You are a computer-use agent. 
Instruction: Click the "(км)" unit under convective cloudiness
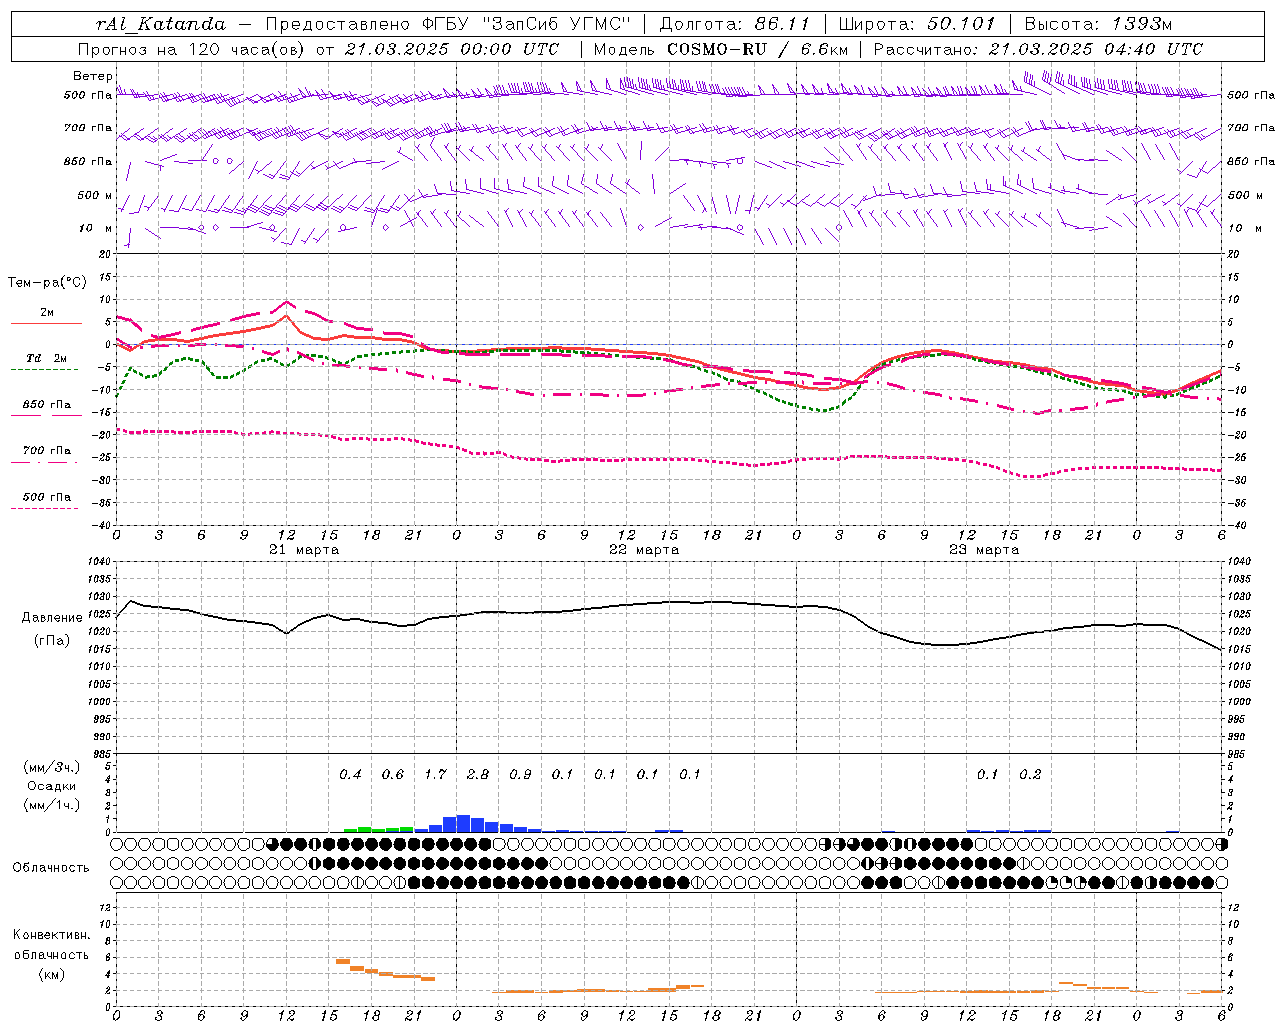51,974
